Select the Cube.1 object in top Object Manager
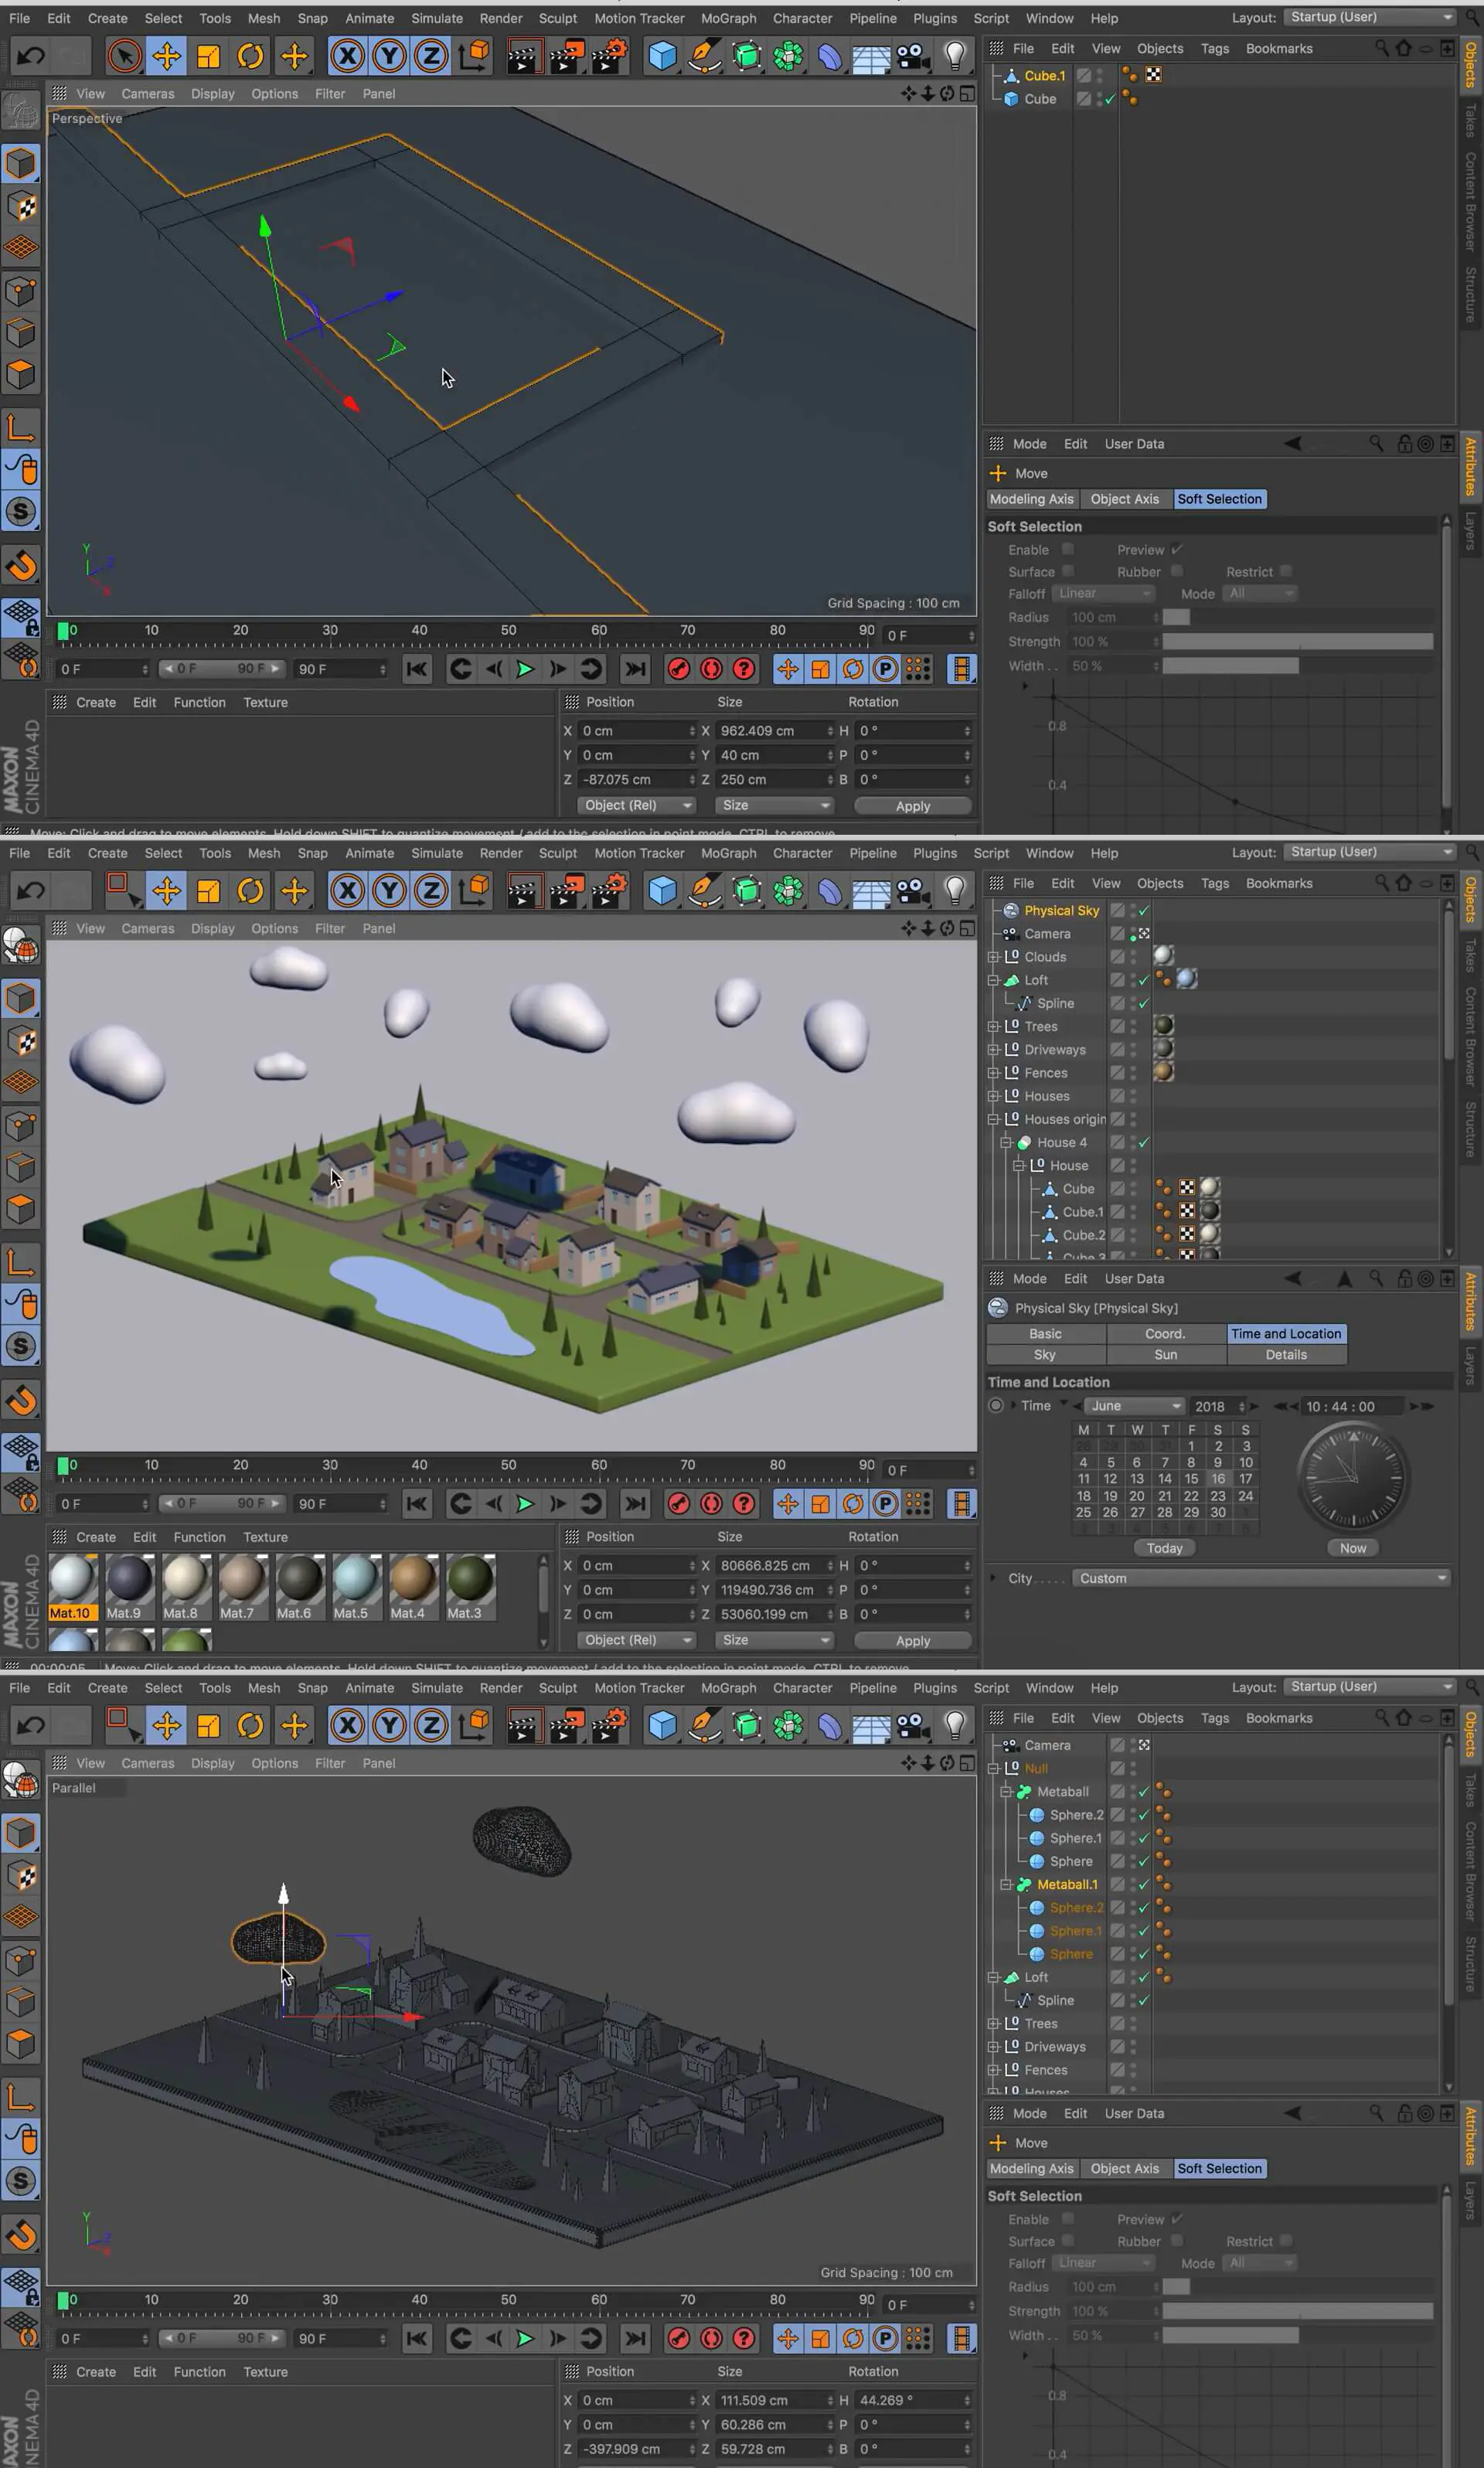 [x=1044, y=76]
